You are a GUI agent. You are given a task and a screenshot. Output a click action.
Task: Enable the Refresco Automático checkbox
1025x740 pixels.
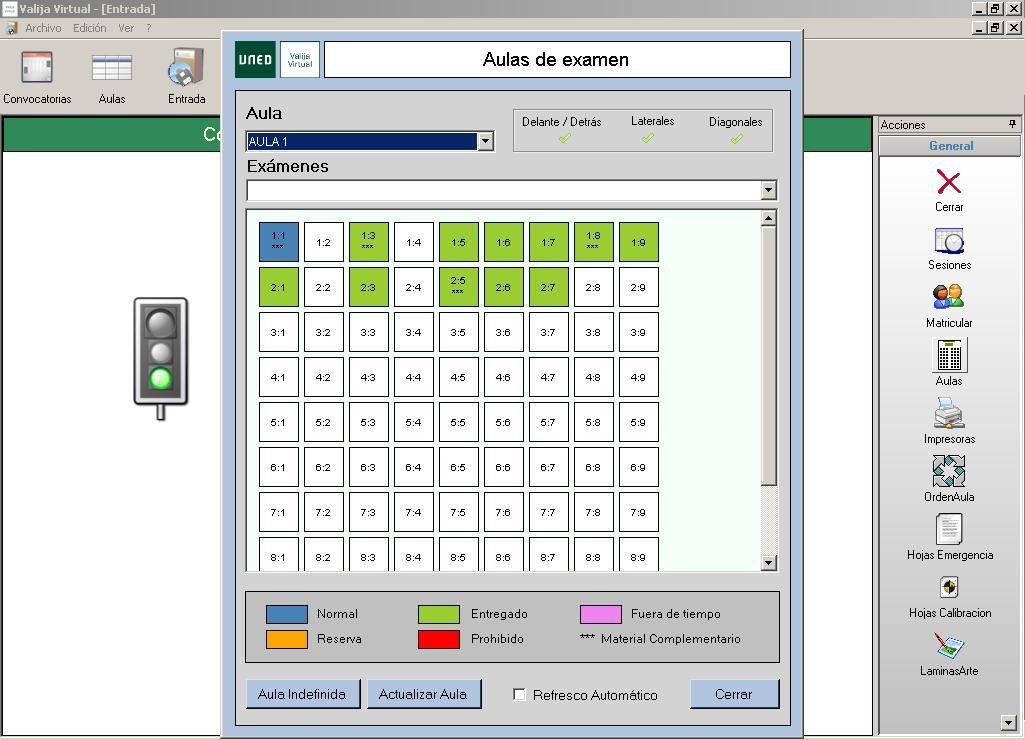pos(519,694)
